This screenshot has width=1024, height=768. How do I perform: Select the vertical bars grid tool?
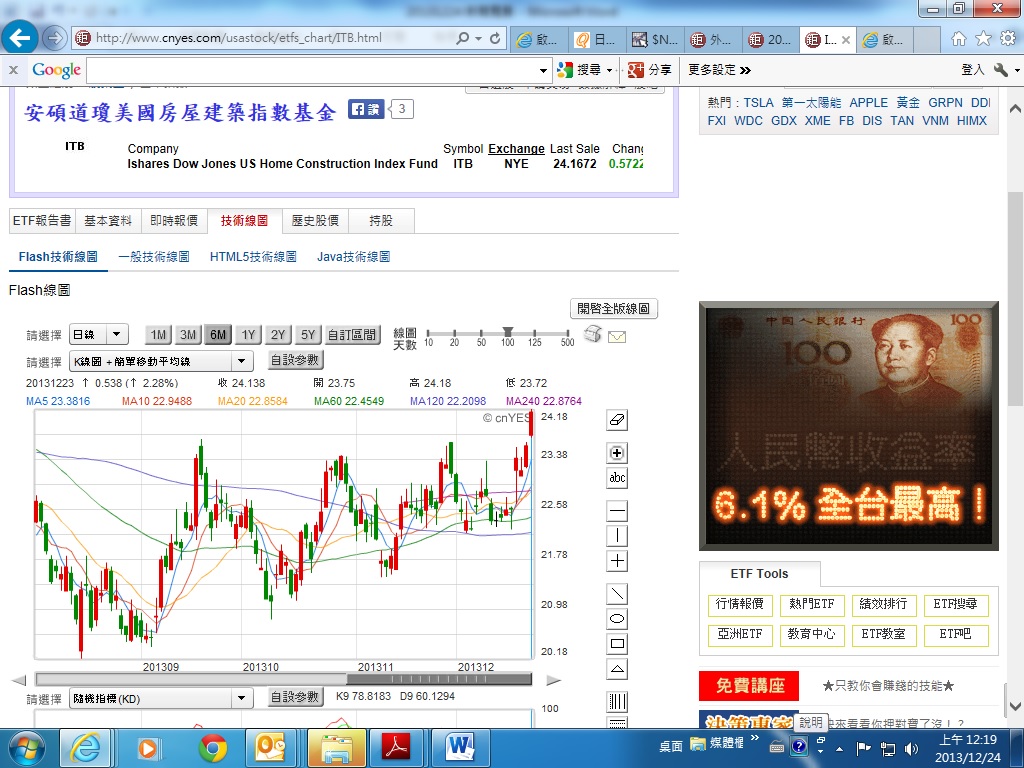(617, 702)
